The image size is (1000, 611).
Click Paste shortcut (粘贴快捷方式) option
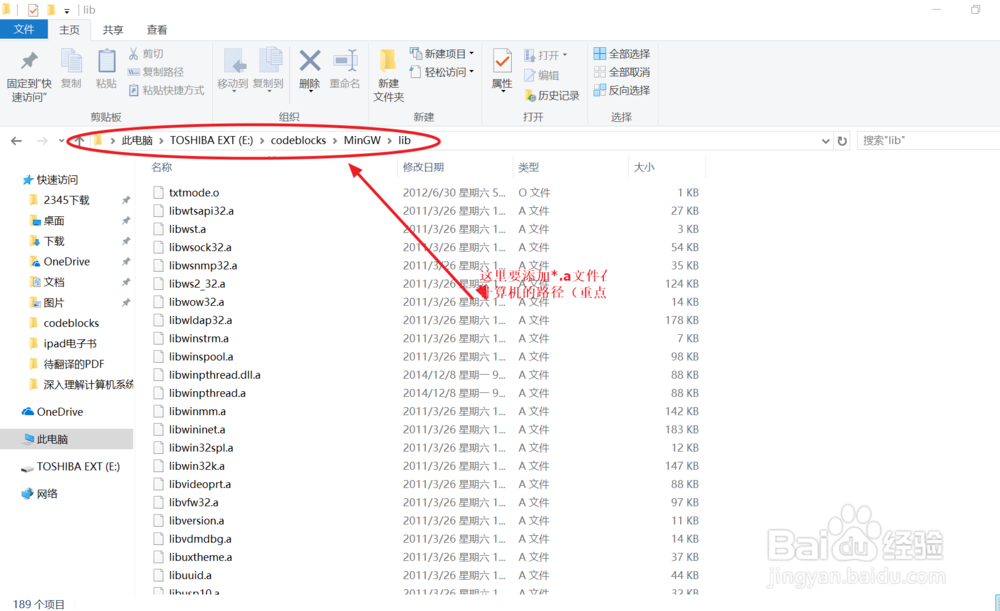point(166,91)
